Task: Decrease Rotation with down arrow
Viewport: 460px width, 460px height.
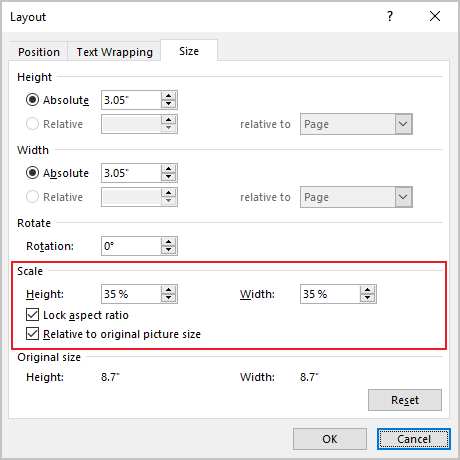Action: (169, 250)
